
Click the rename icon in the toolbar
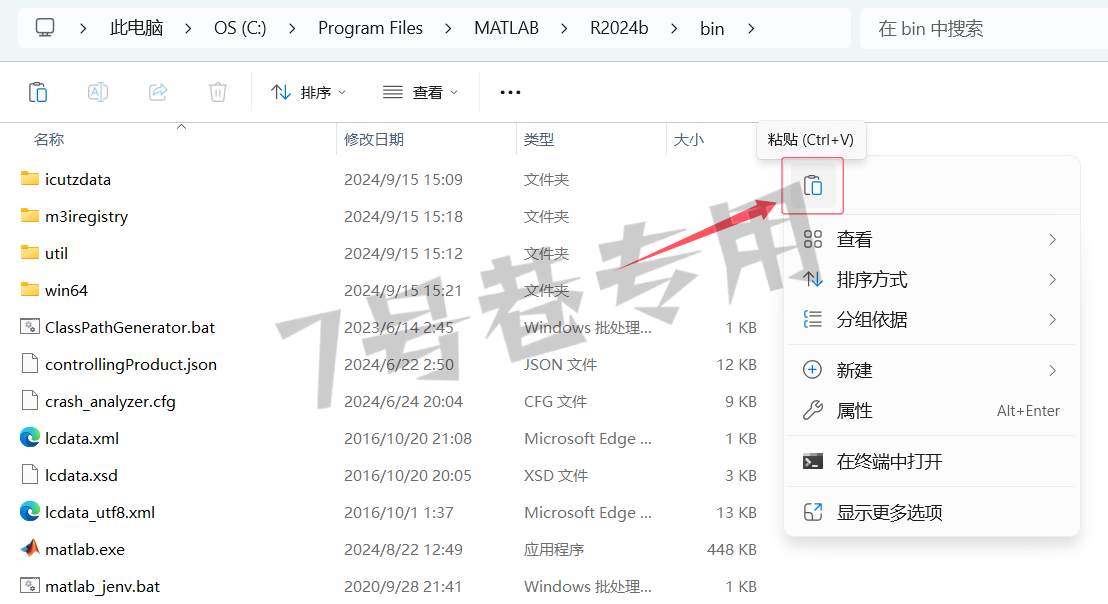[98, 93]
